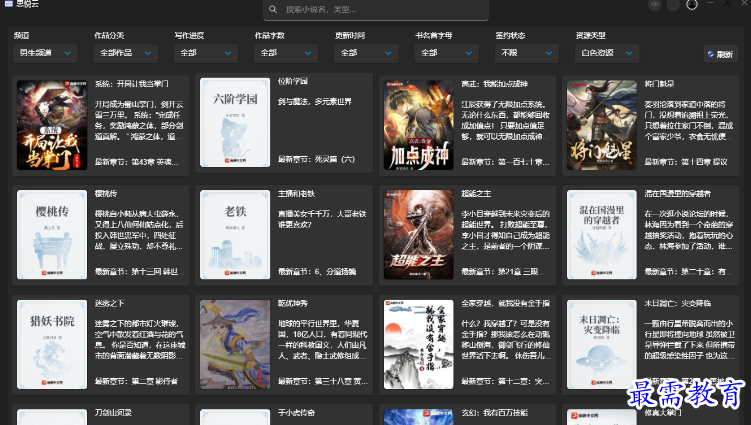This screenshot has width=751, height=425.
Task: Select title 全家穿越，就我没有金手指
Action: click(505, 303)
